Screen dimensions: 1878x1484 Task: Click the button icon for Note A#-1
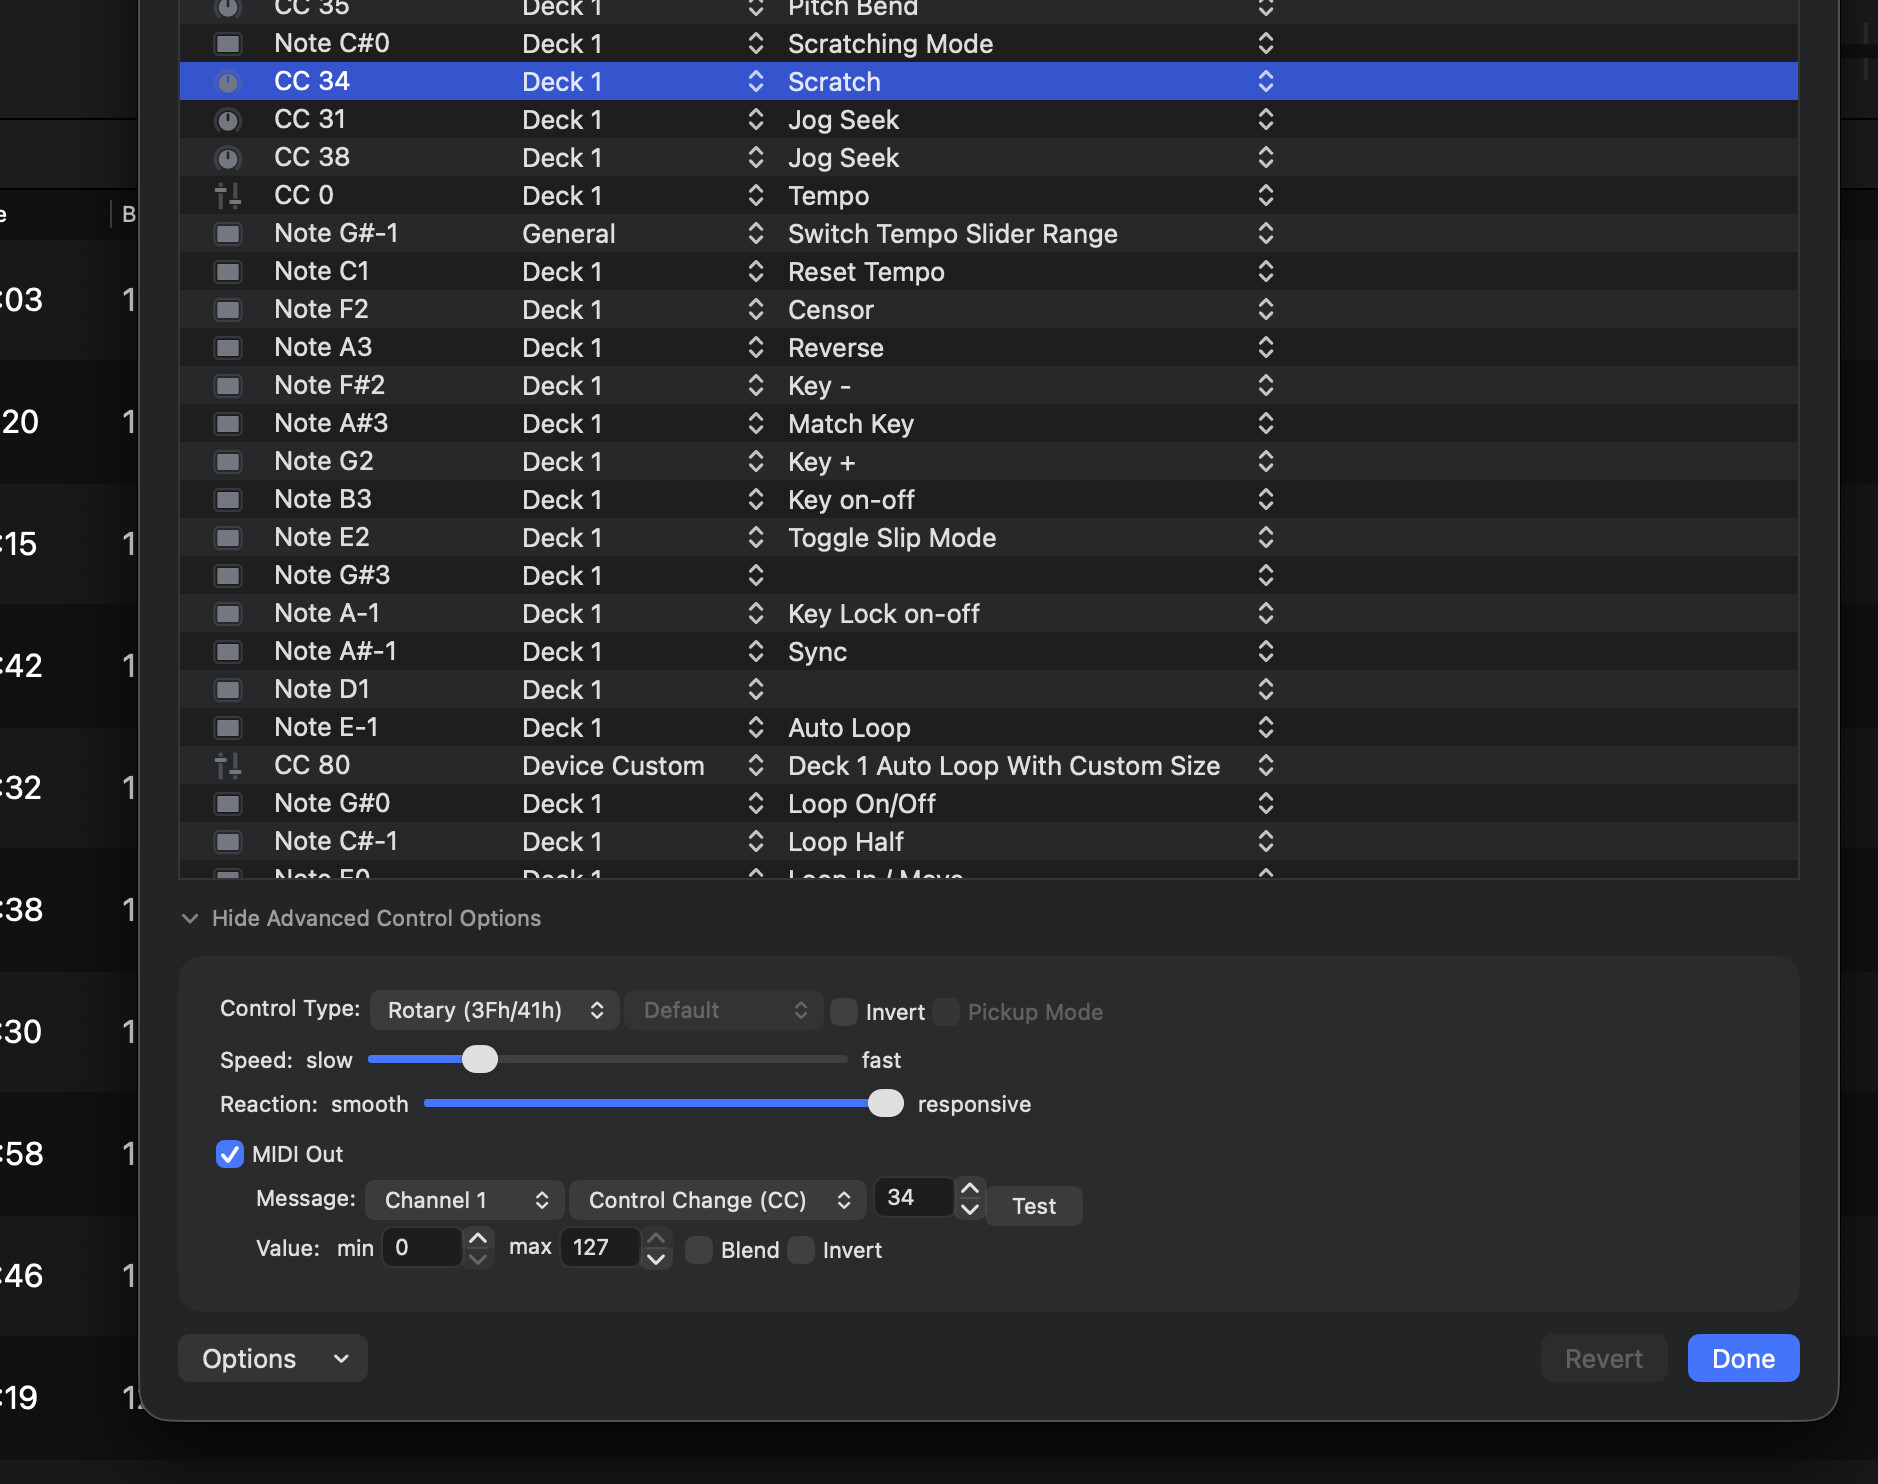(x=228, y=652)
